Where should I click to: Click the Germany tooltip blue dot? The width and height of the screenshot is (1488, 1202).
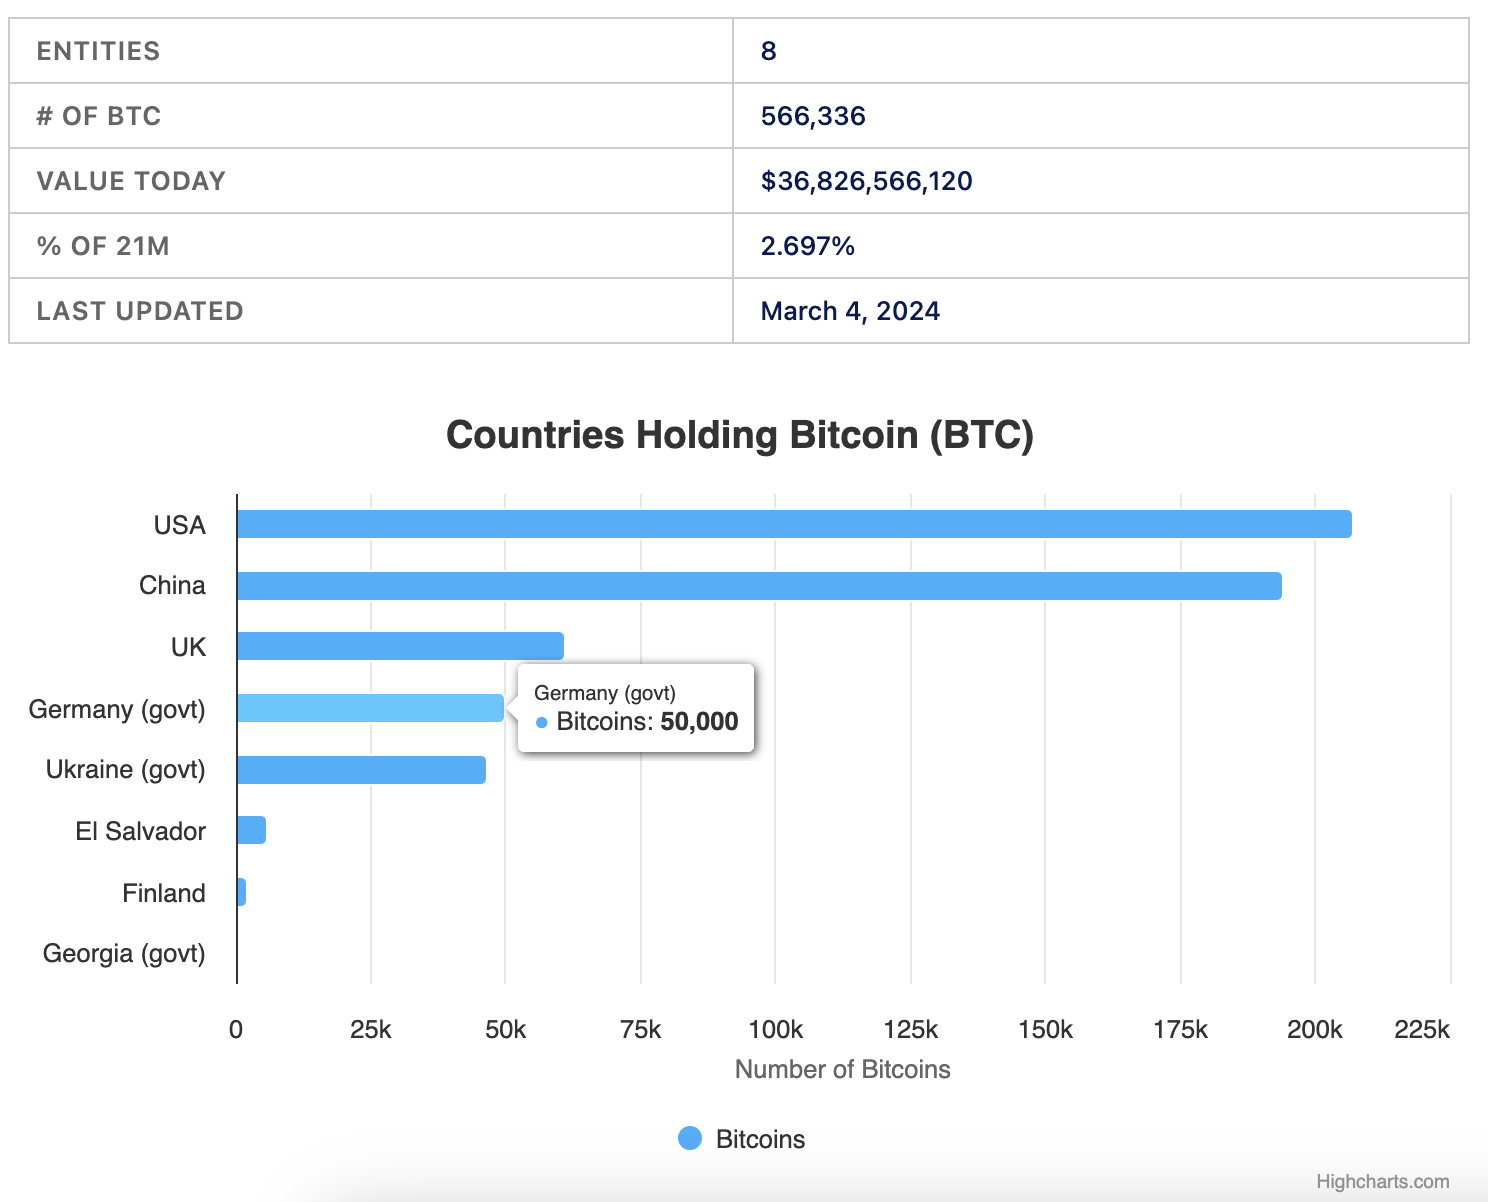tap(541, 722)
